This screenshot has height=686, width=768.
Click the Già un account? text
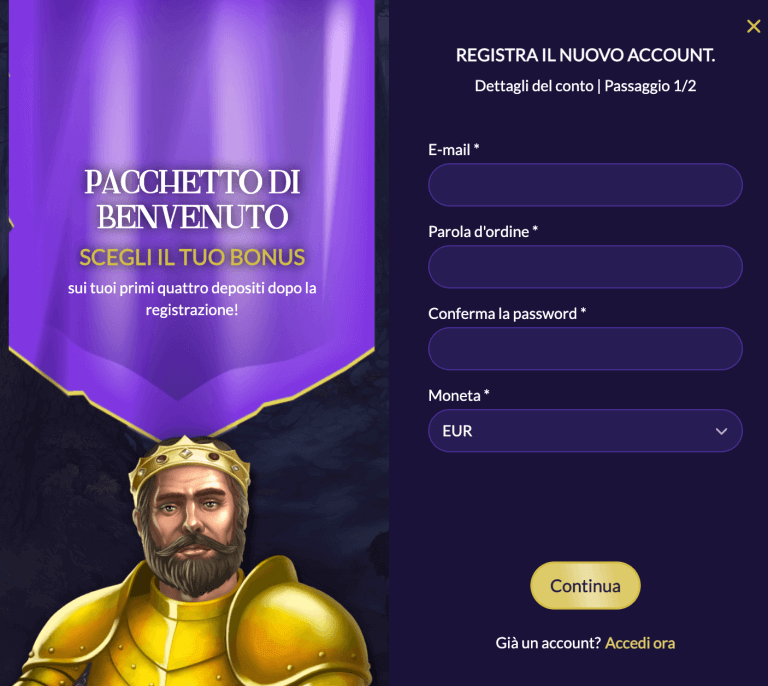pos(548,643)
